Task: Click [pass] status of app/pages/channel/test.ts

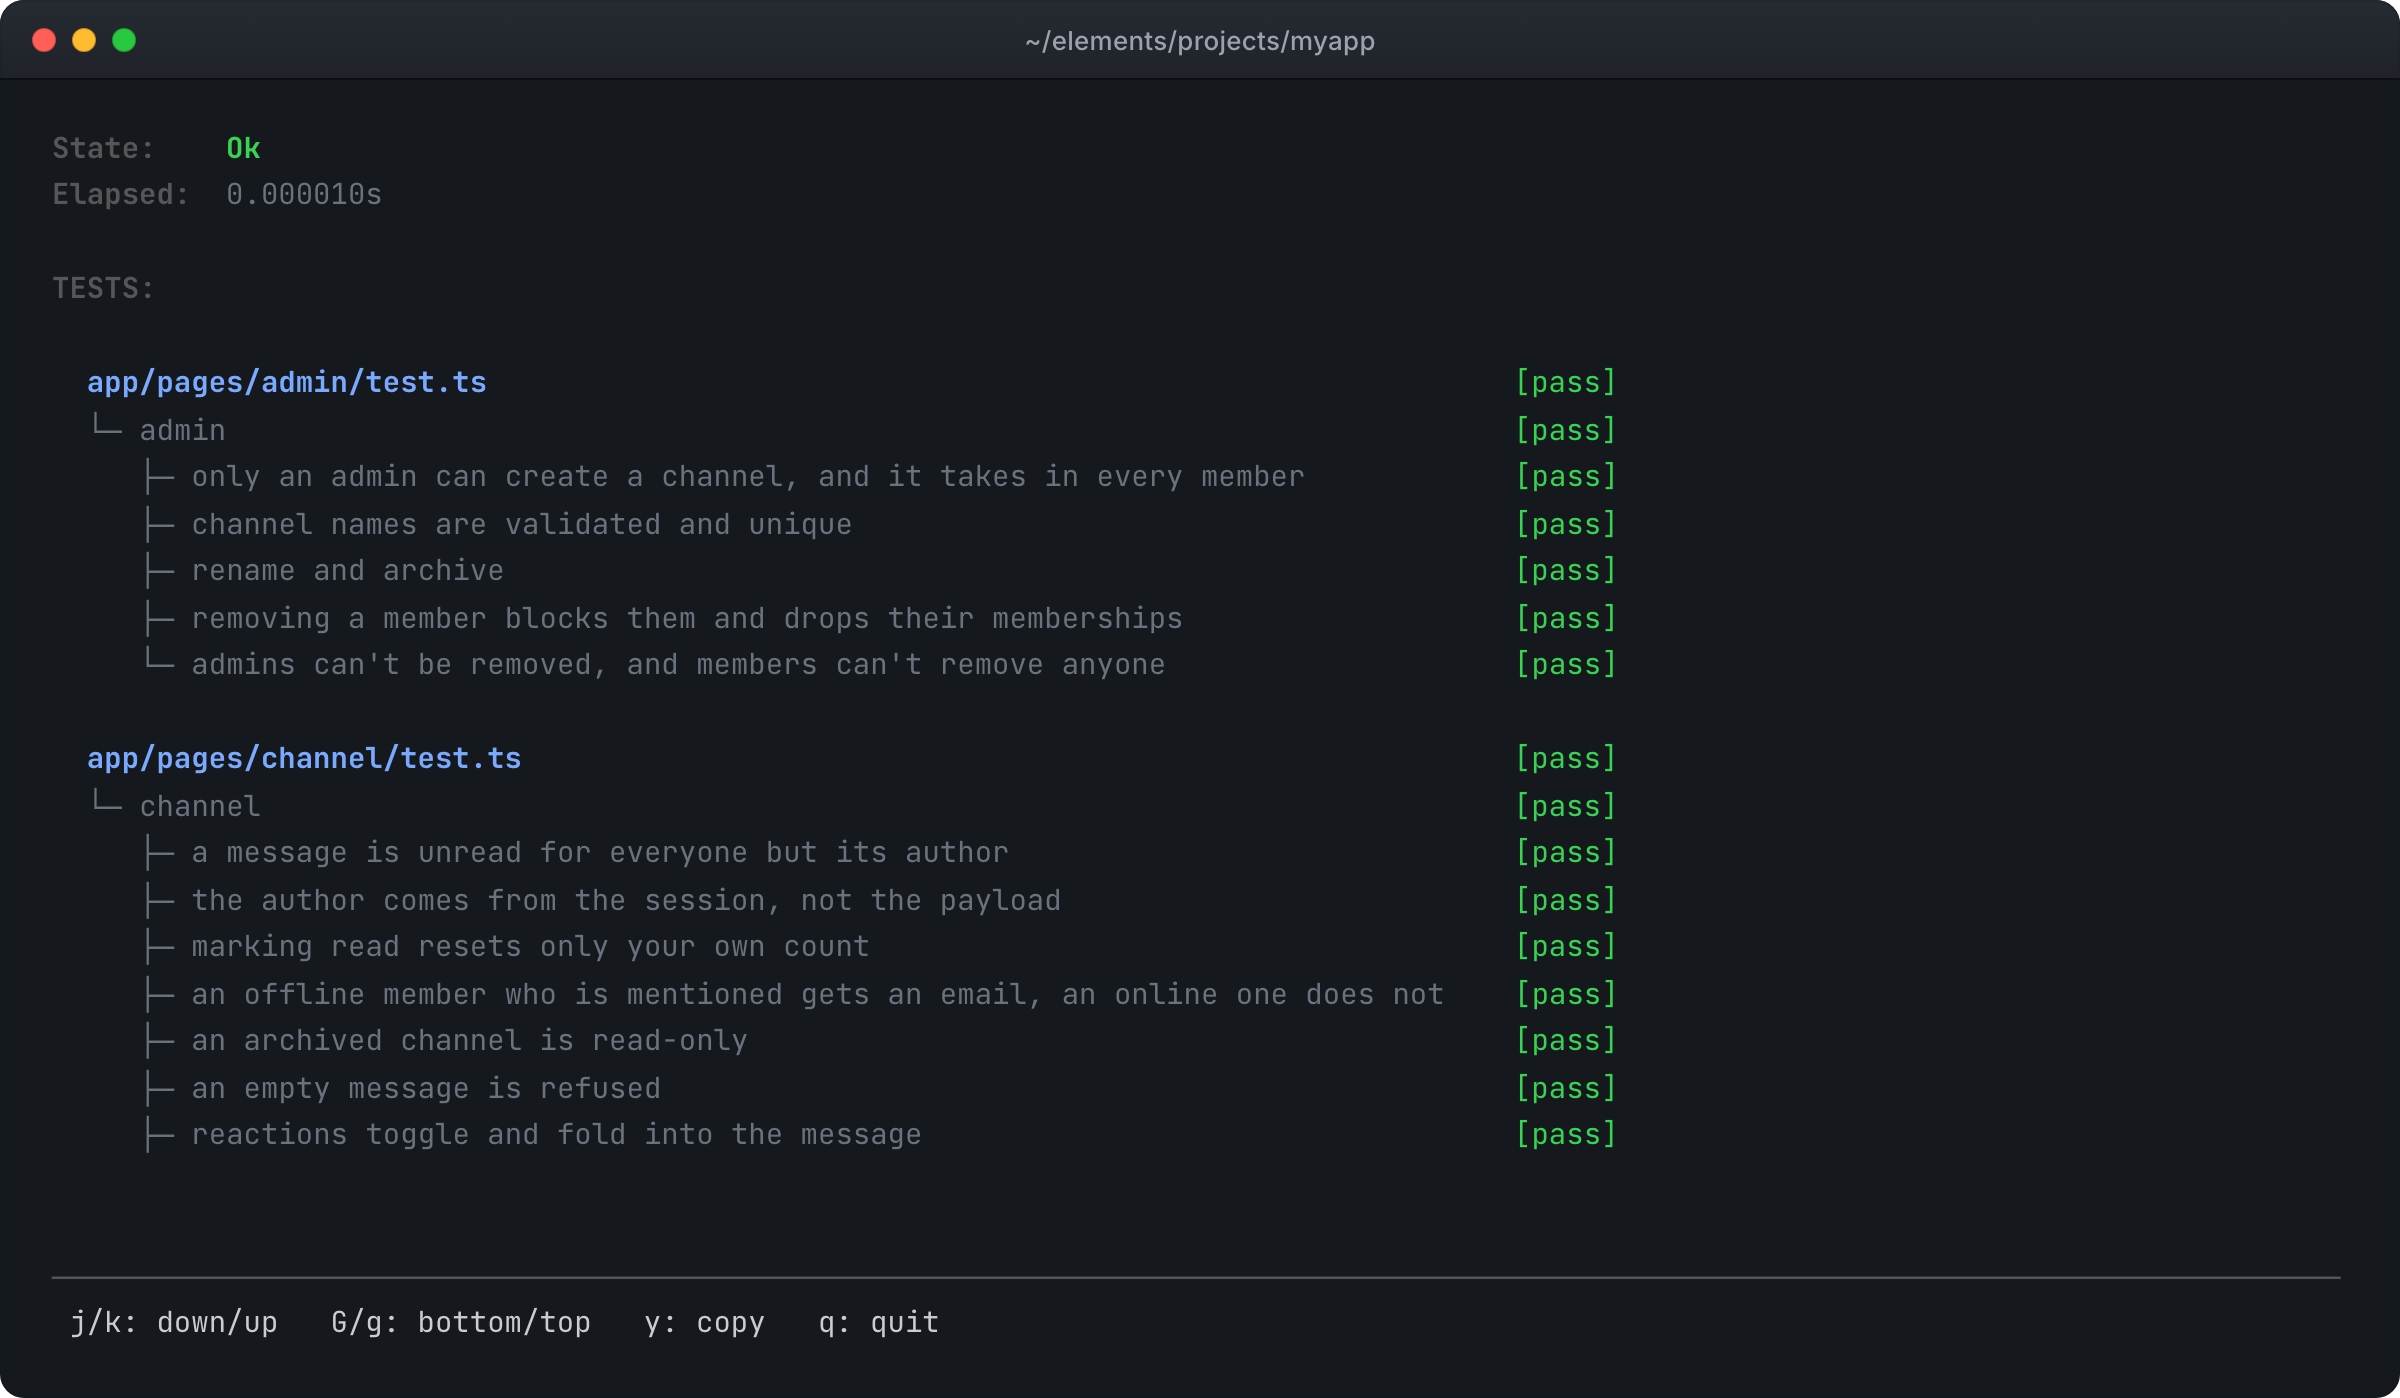Action: (1566, 758)
